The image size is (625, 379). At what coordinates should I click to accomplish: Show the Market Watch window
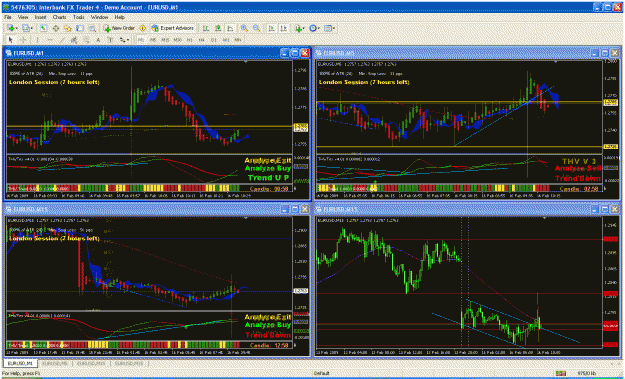pos(43,28)
